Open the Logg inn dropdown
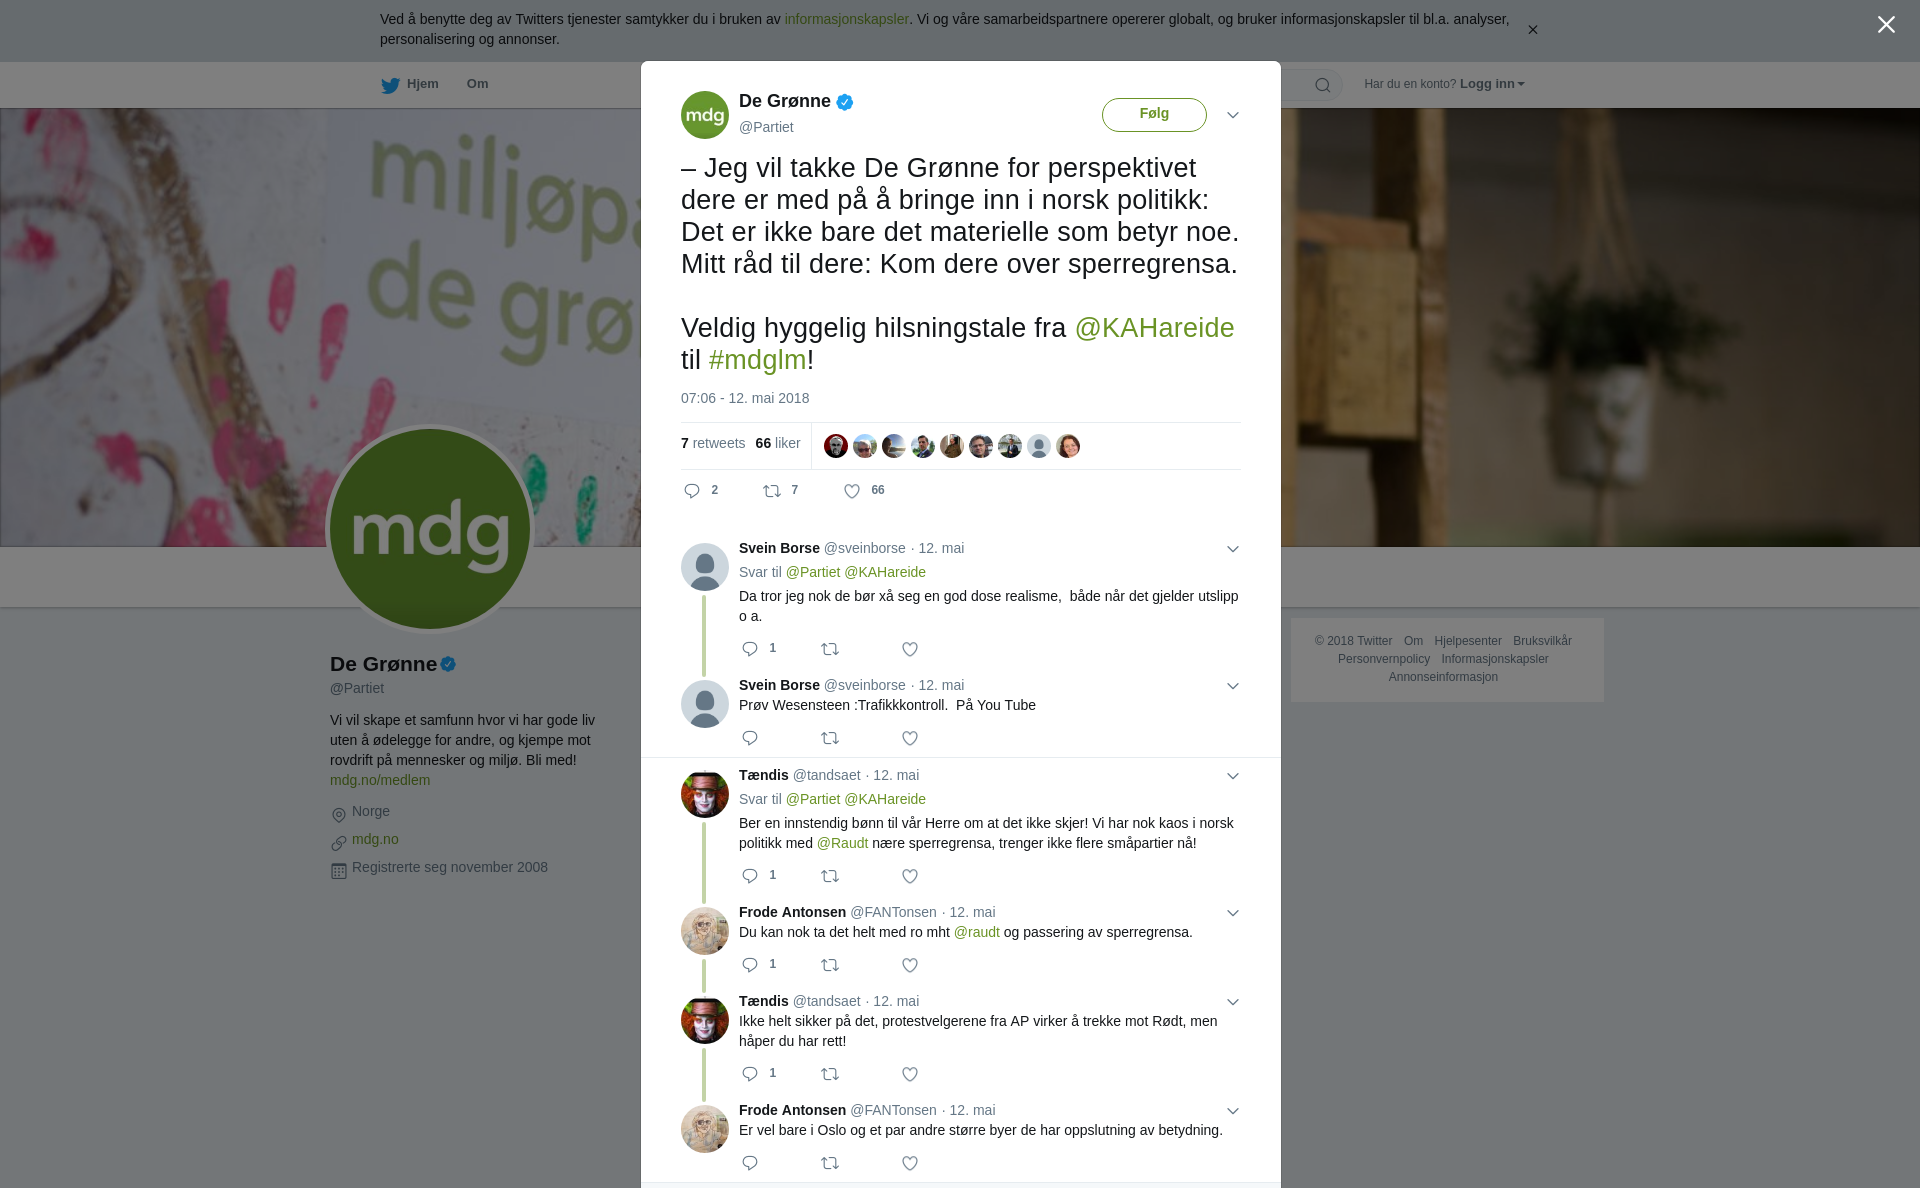1920x1188 pixels. click(1492, 84)
